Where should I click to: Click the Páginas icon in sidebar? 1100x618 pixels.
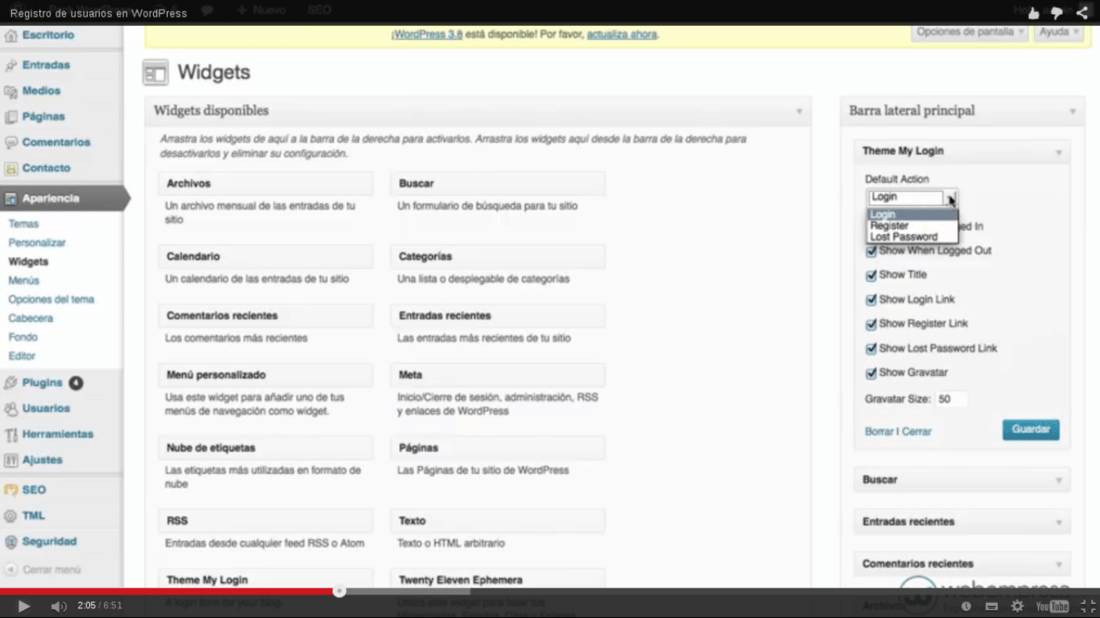click(11, 117)
